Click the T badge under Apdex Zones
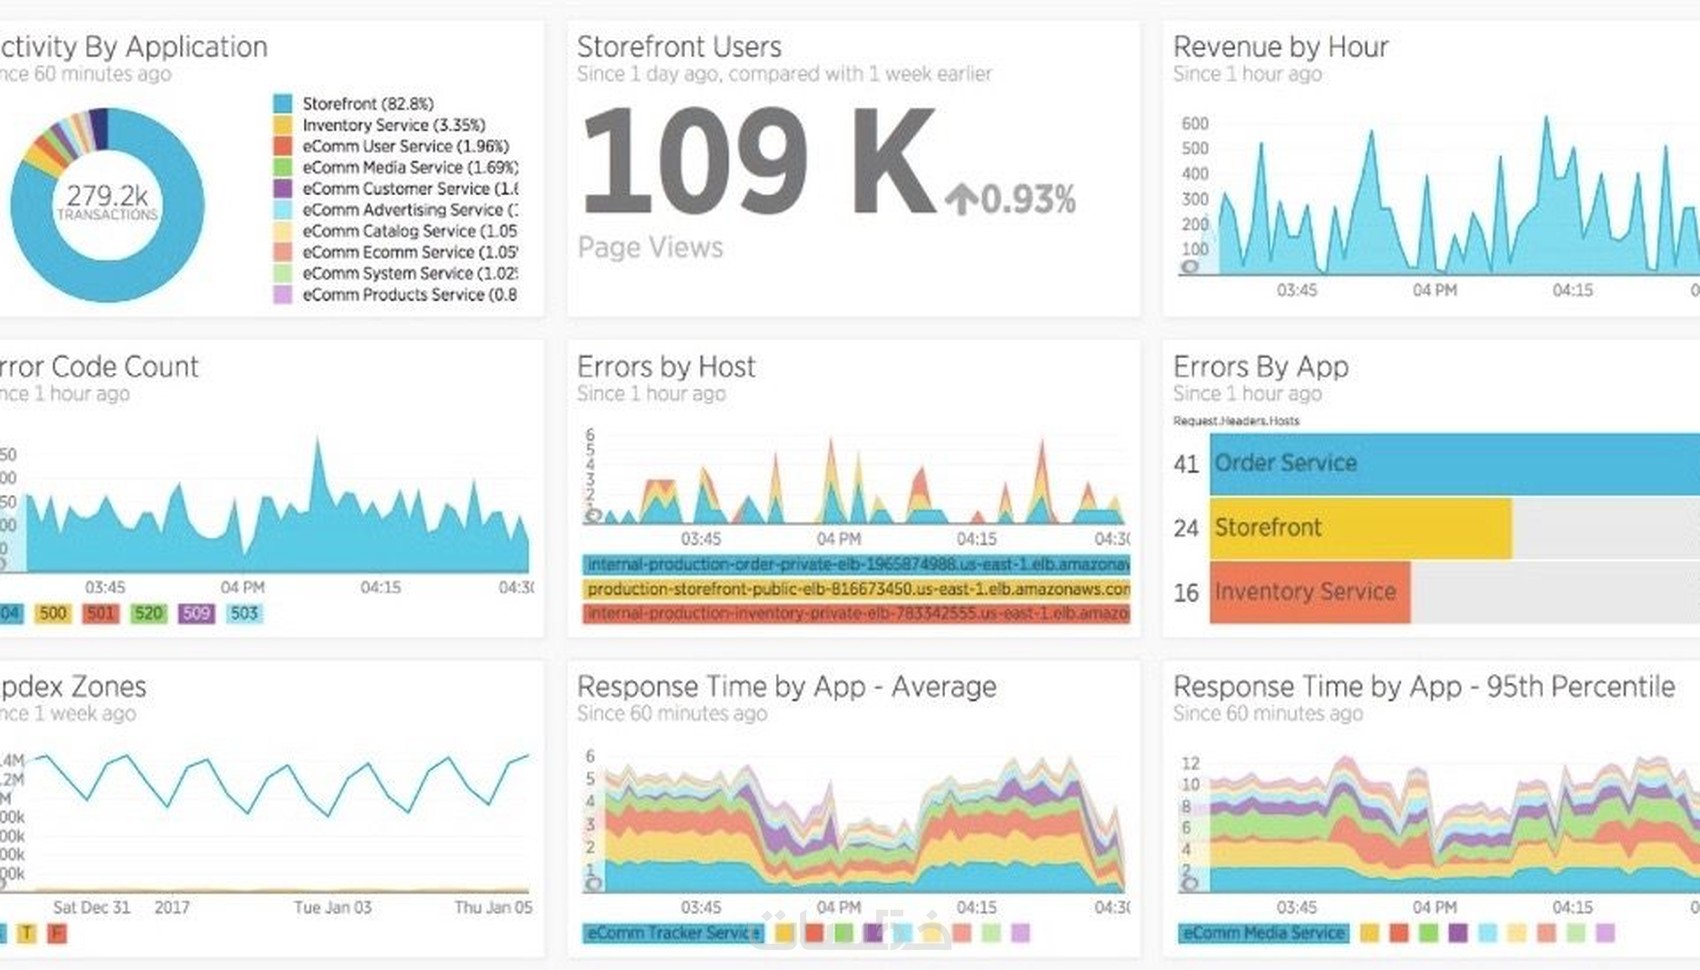The height and width of the screenshot is (970, 1700). click(27, 933)
